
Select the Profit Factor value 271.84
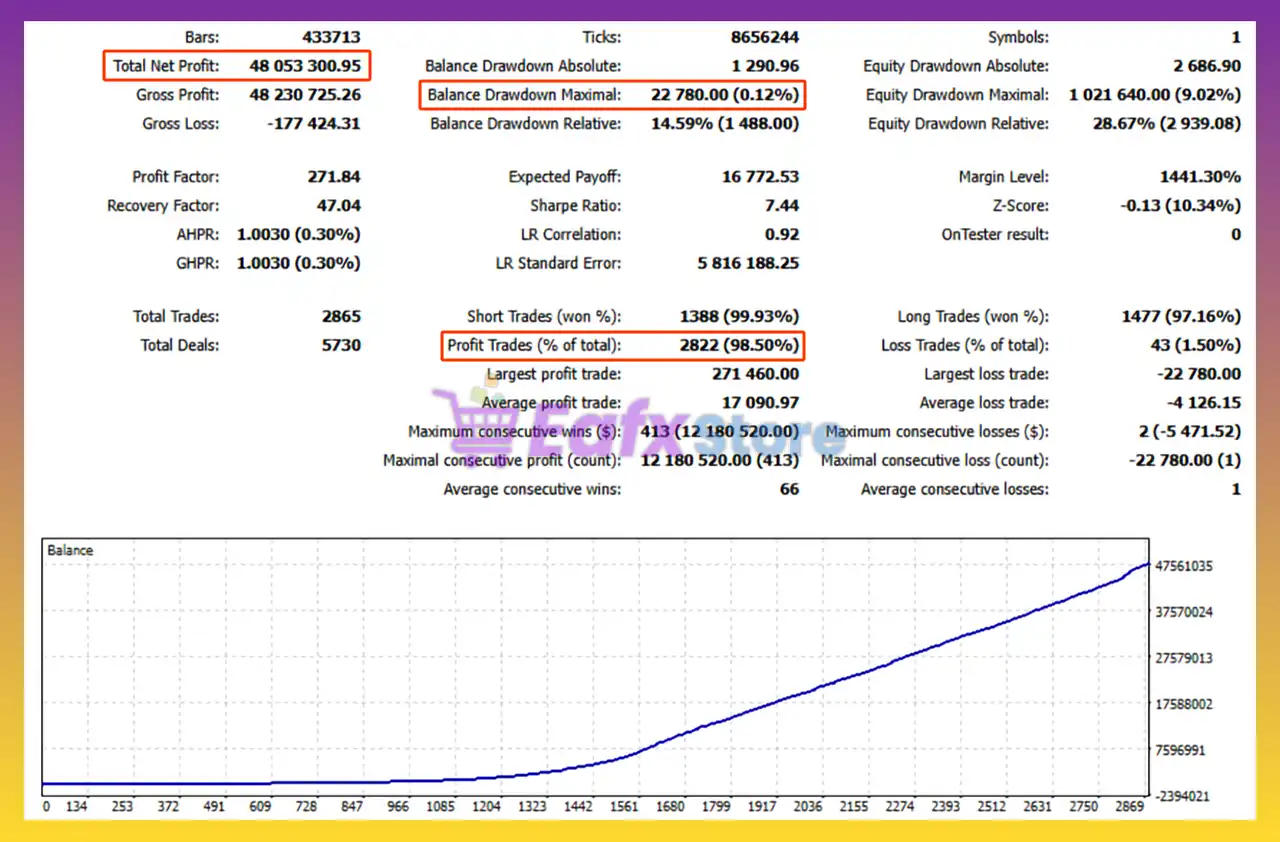333,177
